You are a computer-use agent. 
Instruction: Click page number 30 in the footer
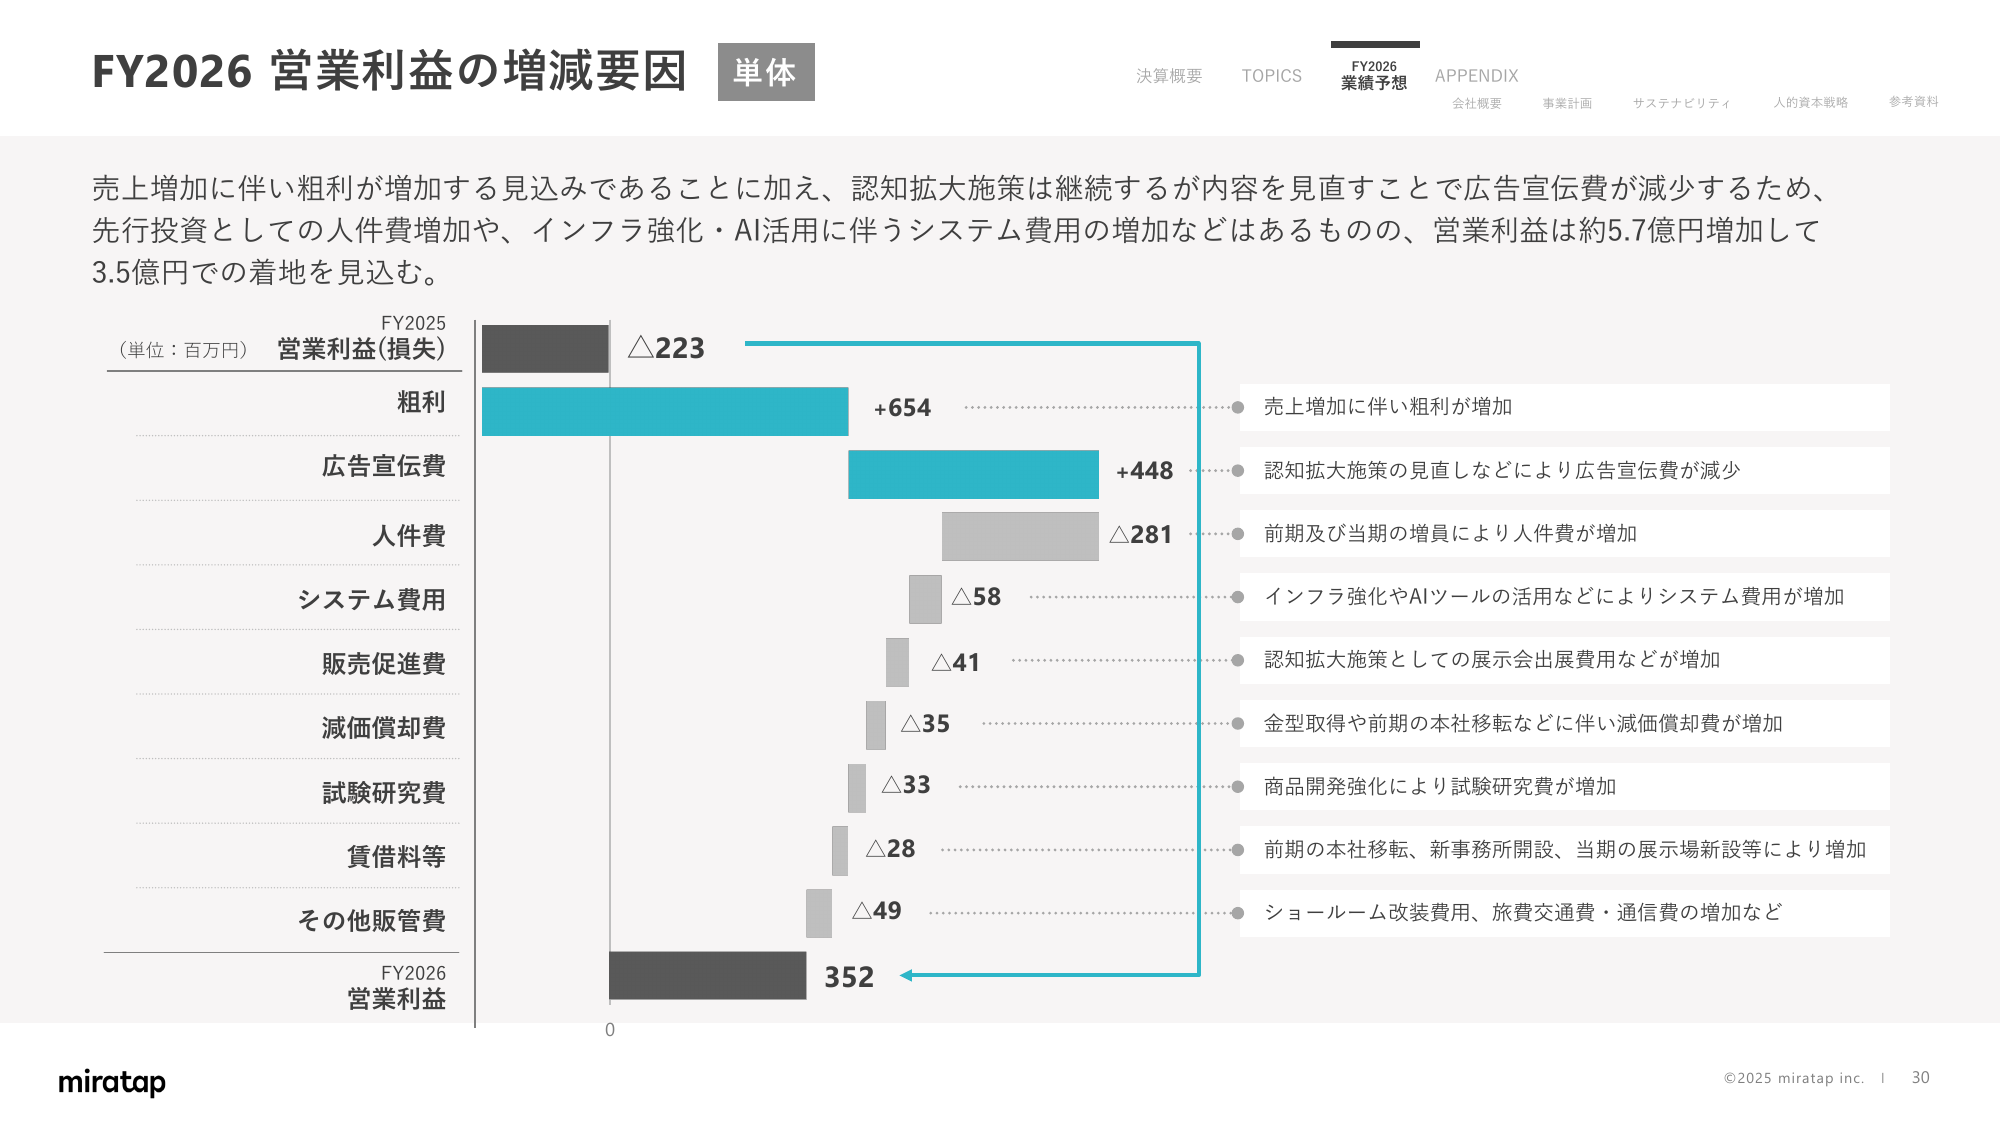click(1920, 1078)
